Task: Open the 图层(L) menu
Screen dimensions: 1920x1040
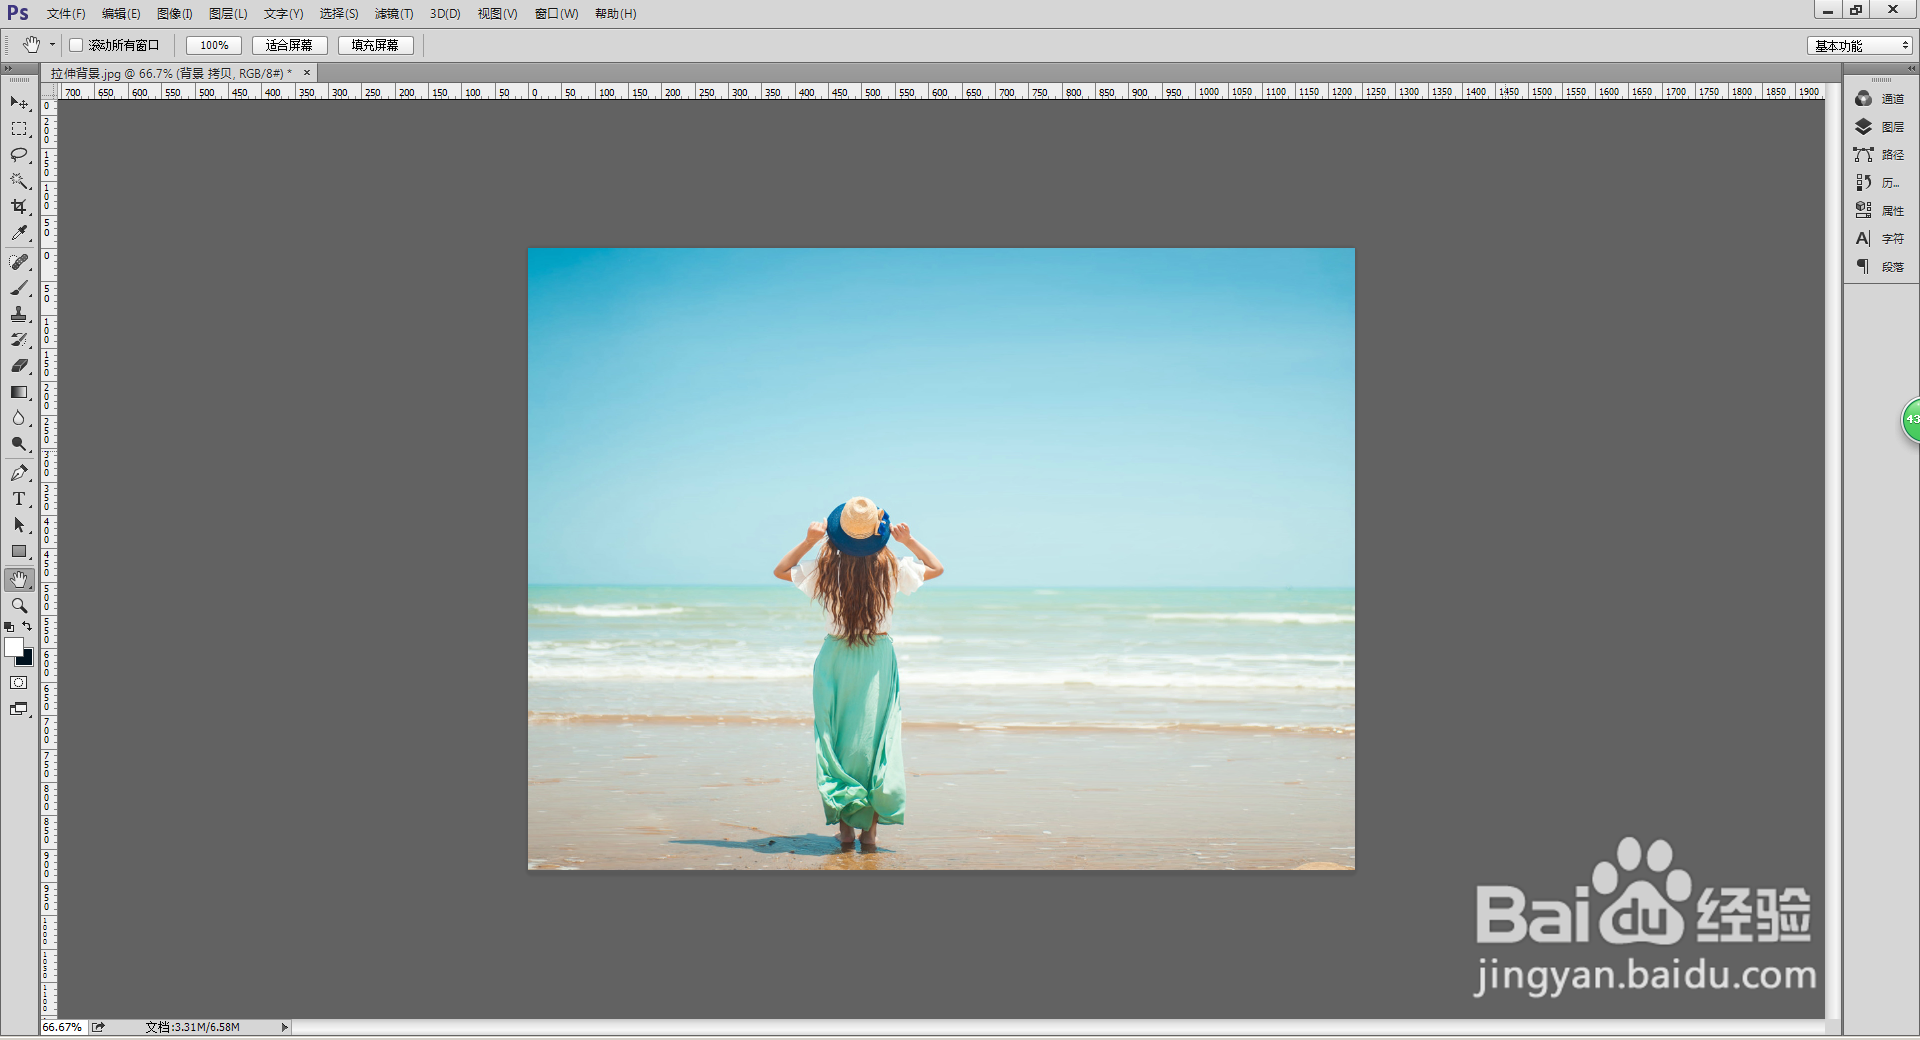Action: tap(228, 14)
